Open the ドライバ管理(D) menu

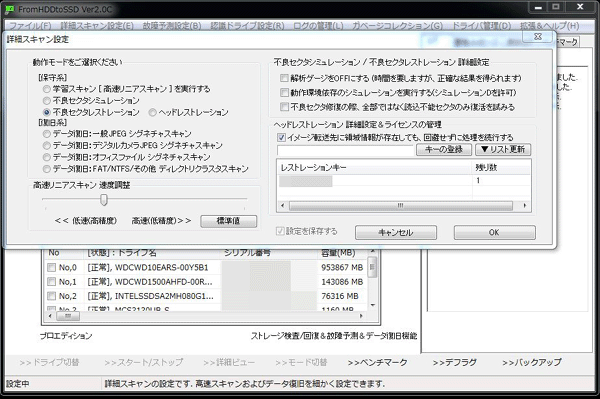pyautogui.click(x=481, y=26)
